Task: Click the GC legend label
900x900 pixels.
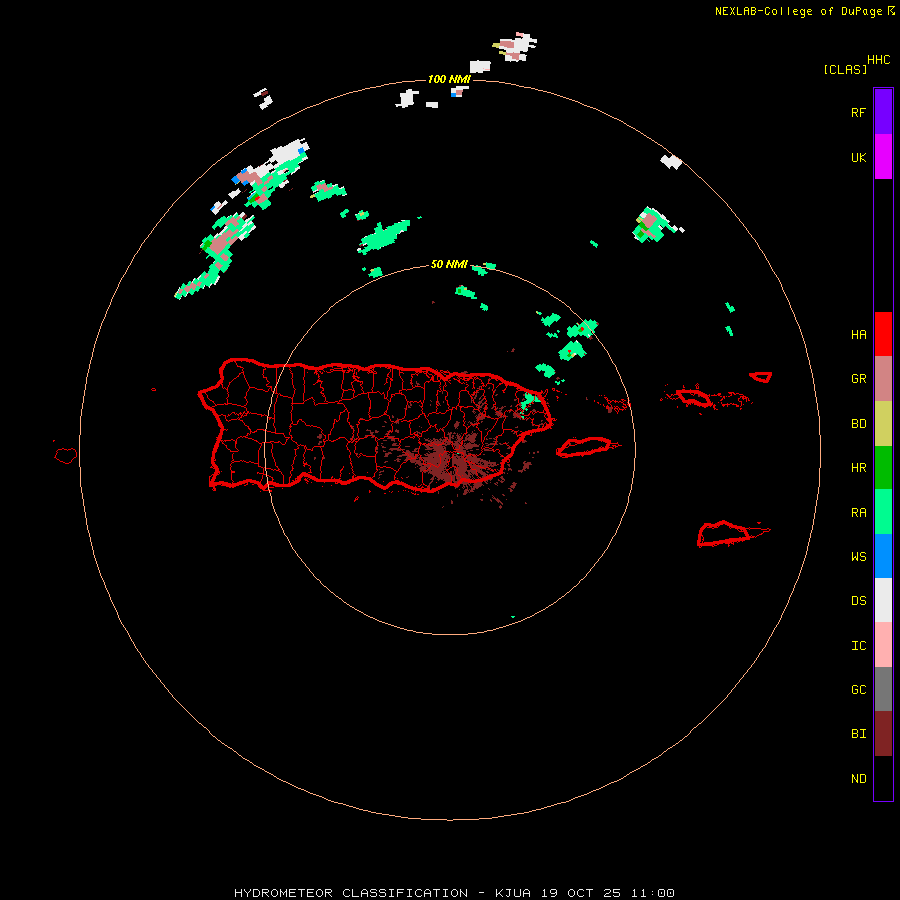Action: tap(858, 690)
